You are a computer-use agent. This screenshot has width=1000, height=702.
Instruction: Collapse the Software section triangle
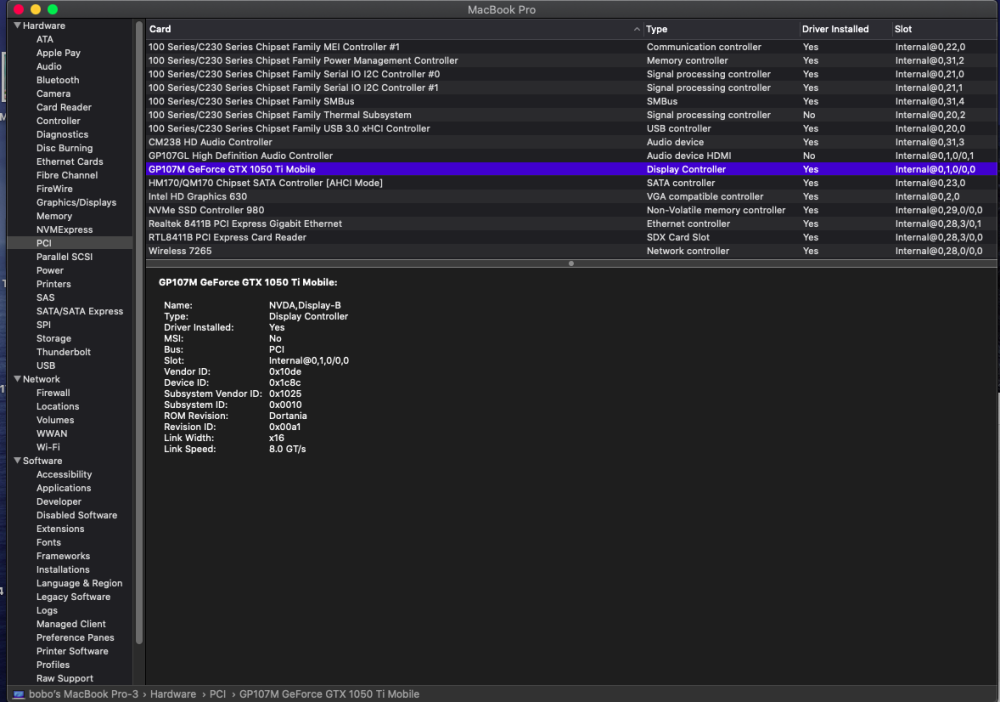pyautogui.click(x=17, y=460)
